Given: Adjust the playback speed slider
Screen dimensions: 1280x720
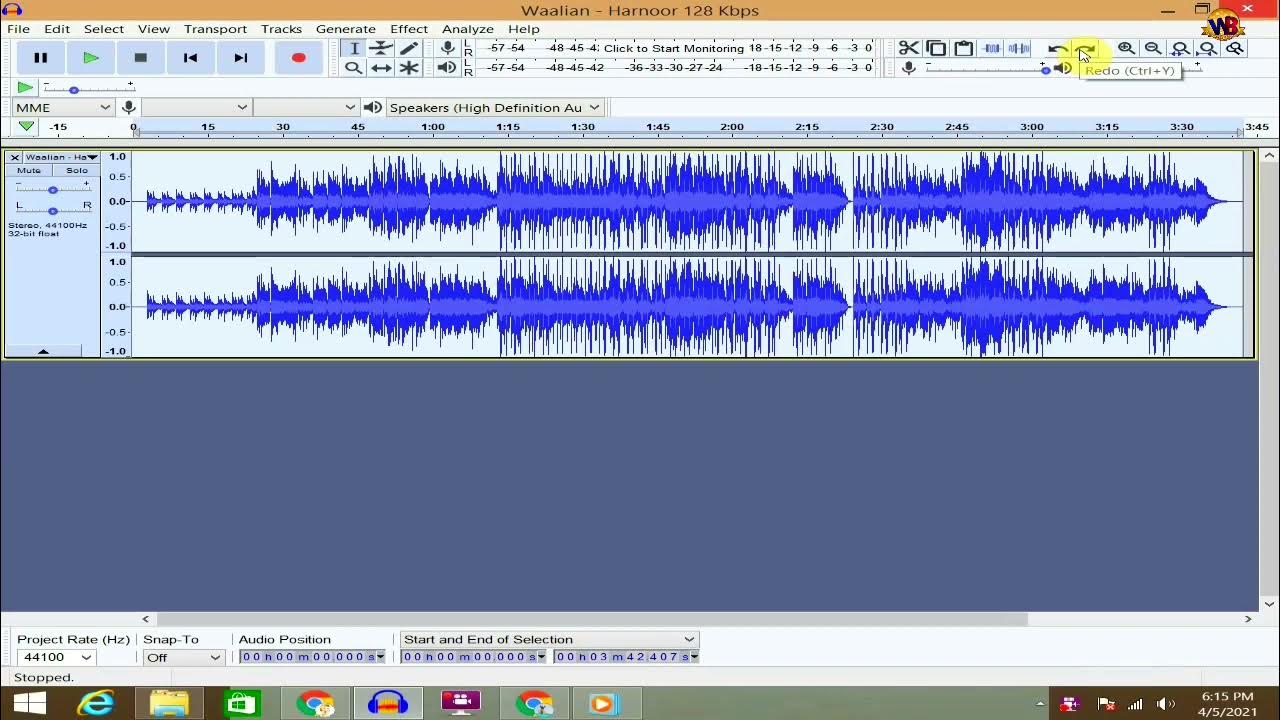Looking at the screenshot, I should (88, 89).
